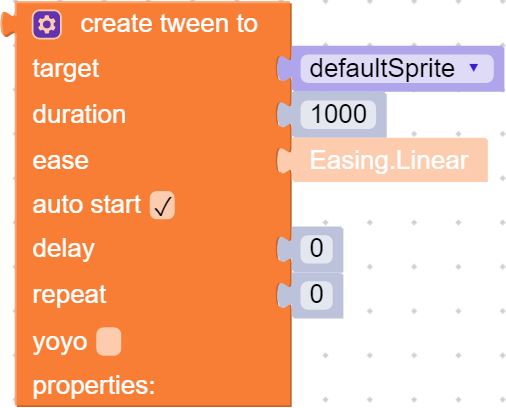
Task: Click the repeat label
Action: 69,295
